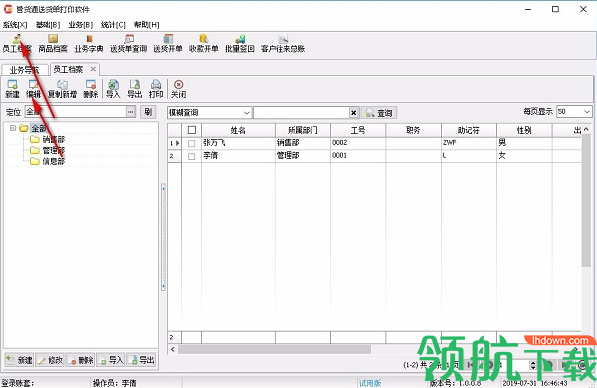Click 导入 import icon in tab toolbar
Screen dimensions: 597x388
coord(113,89)
